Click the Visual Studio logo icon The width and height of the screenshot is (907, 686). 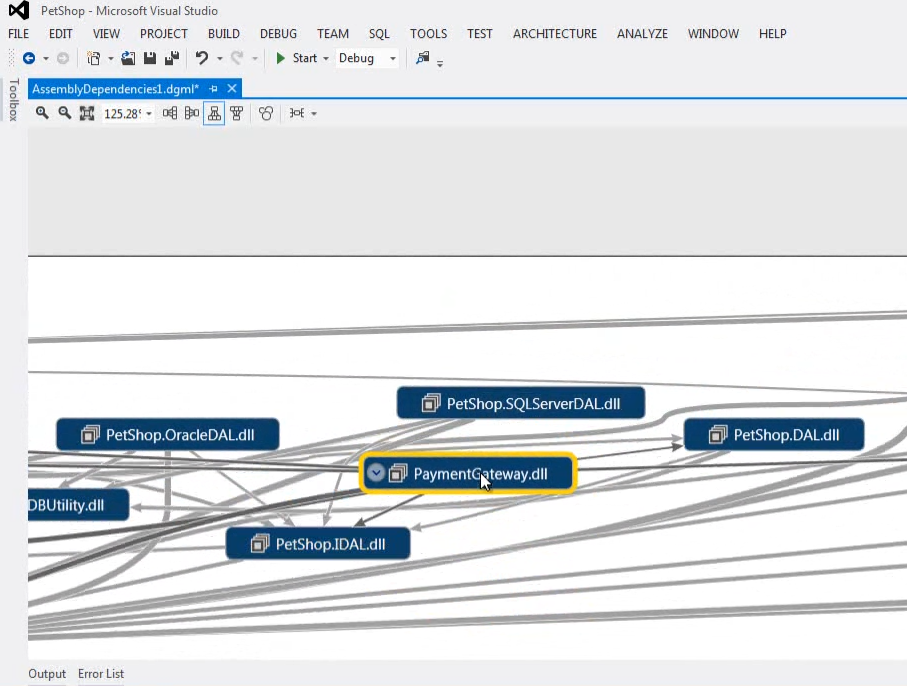pyautogui.click(x=19, y=10)
